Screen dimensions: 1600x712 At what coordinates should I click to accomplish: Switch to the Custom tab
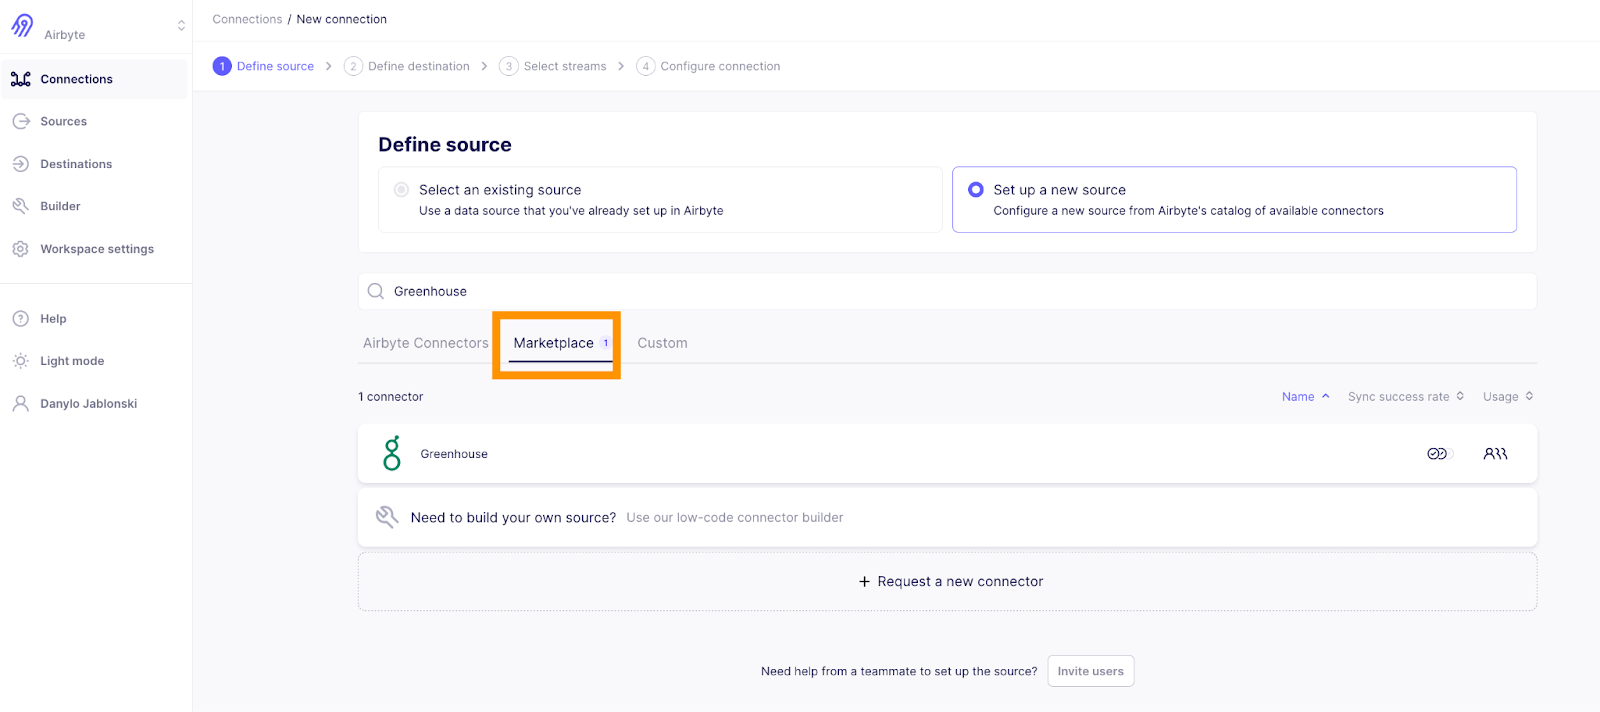(662, 343)
